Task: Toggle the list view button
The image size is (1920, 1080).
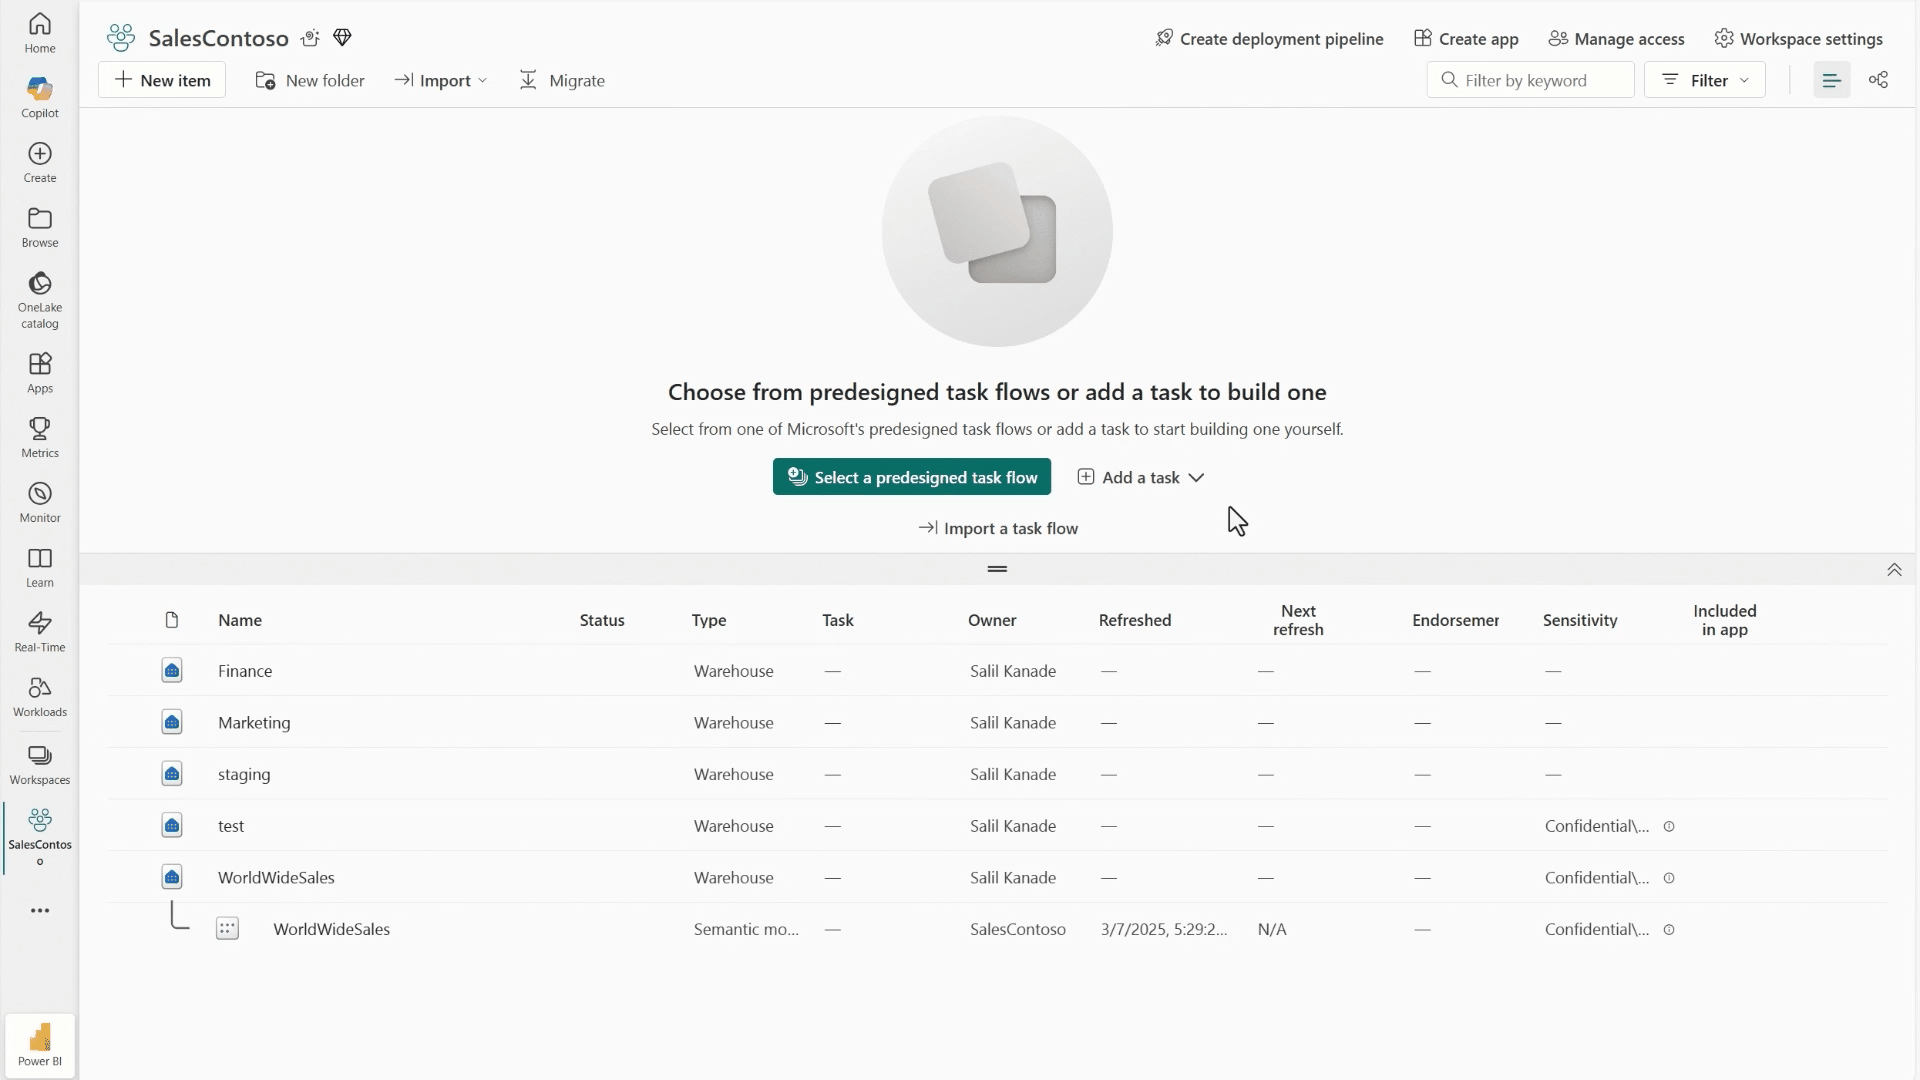Action: (1831, 80)
